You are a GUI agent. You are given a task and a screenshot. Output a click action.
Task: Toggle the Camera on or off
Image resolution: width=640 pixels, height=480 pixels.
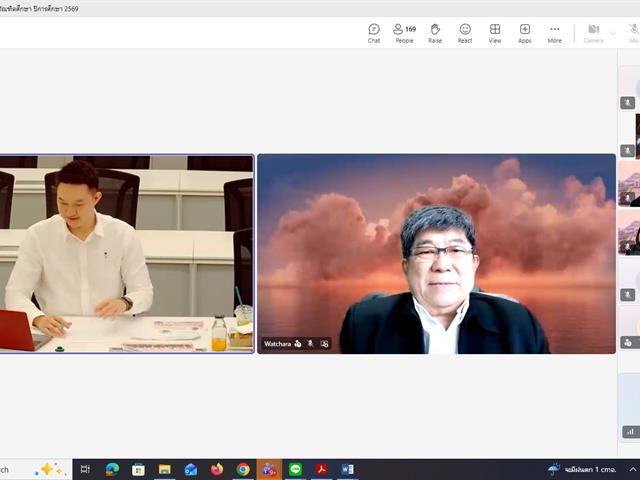(593, 33)
